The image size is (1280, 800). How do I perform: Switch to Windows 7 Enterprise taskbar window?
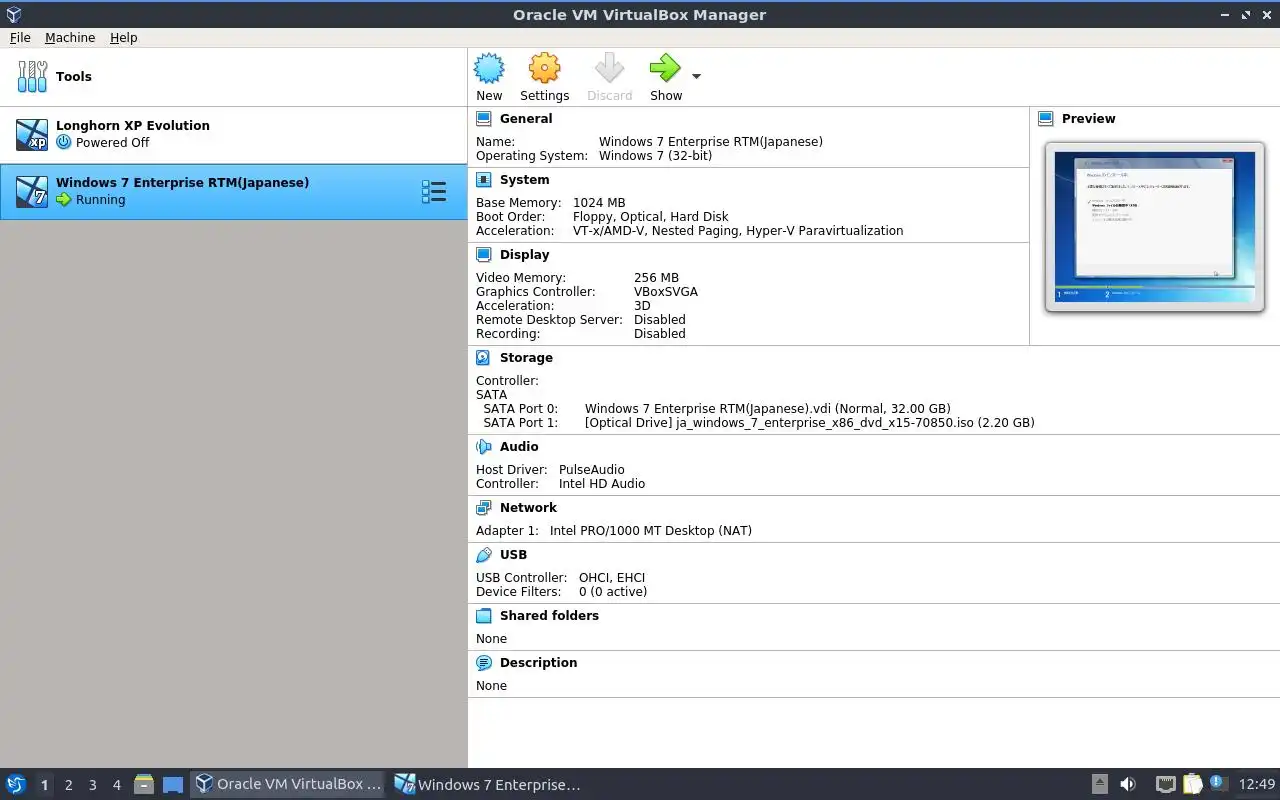pyautogui.click(x=488, y=784)
